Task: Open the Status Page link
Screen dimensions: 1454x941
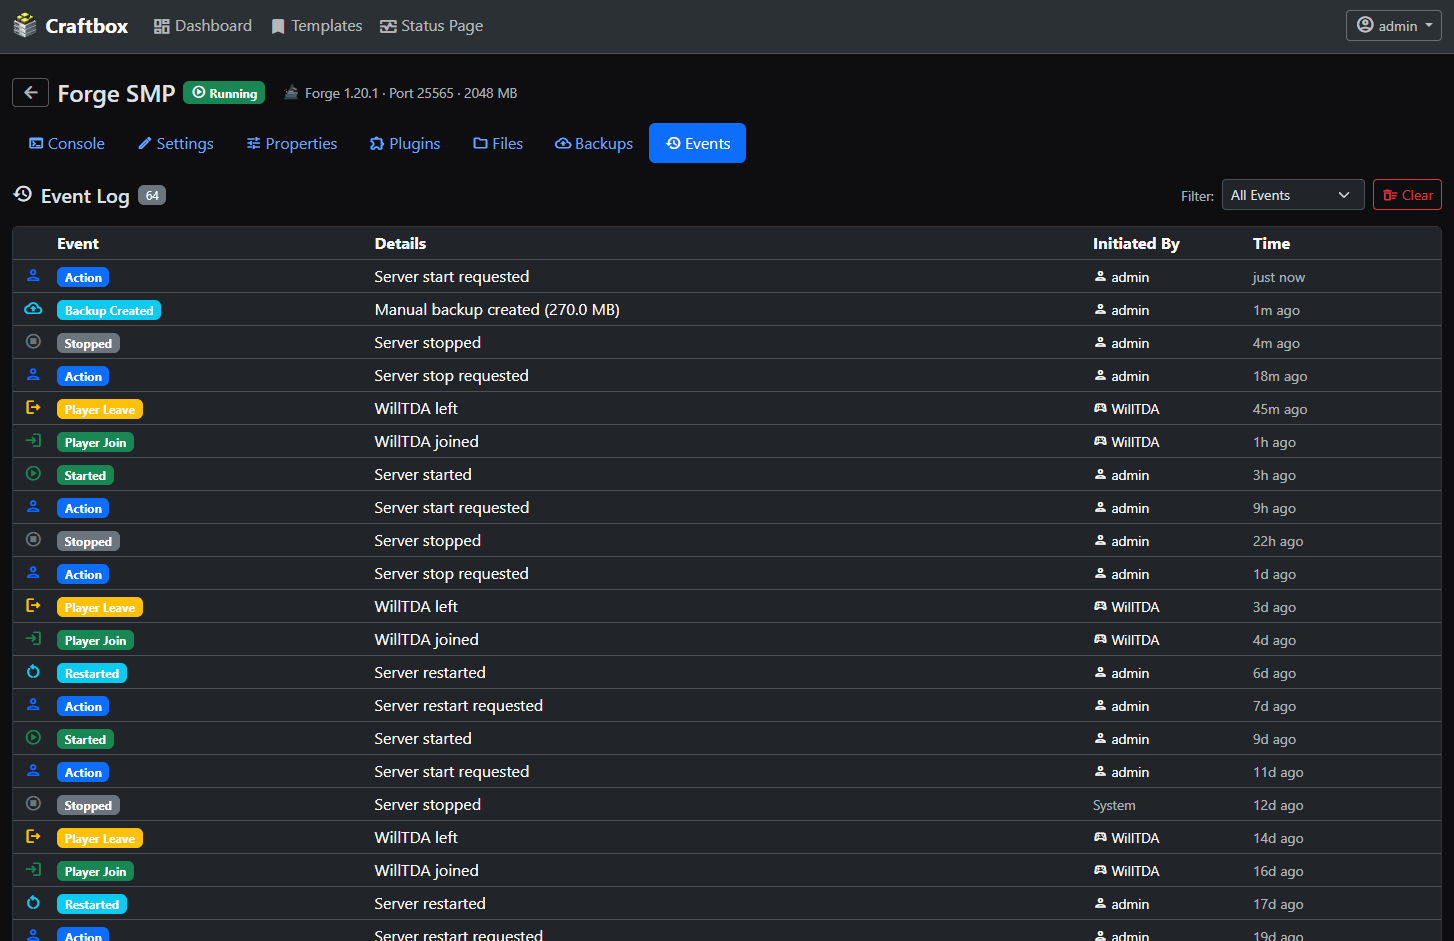Action: pos(432,26)
